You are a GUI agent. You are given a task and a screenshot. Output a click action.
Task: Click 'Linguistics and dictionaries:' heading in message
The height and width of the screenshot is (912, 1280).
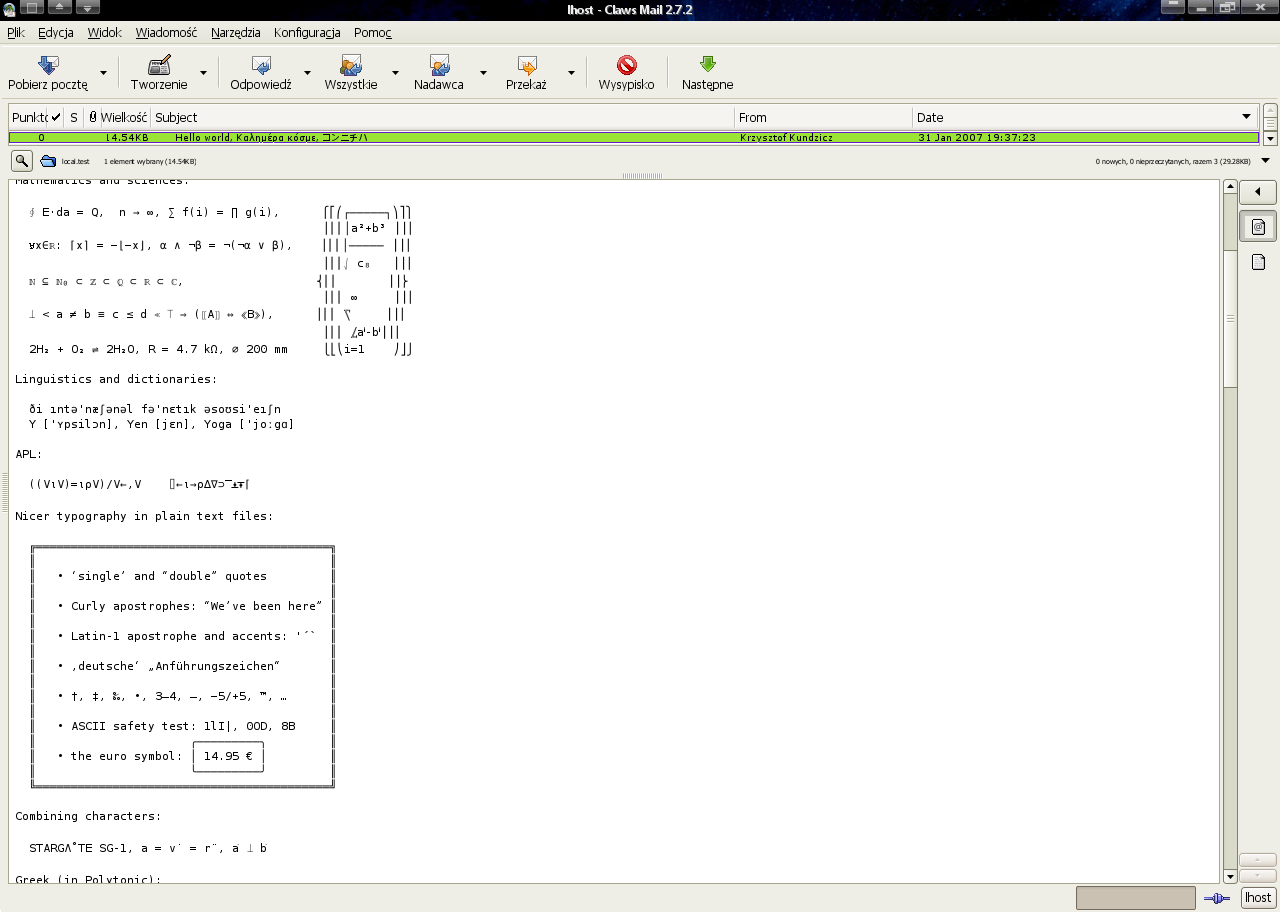click(116, 379)
